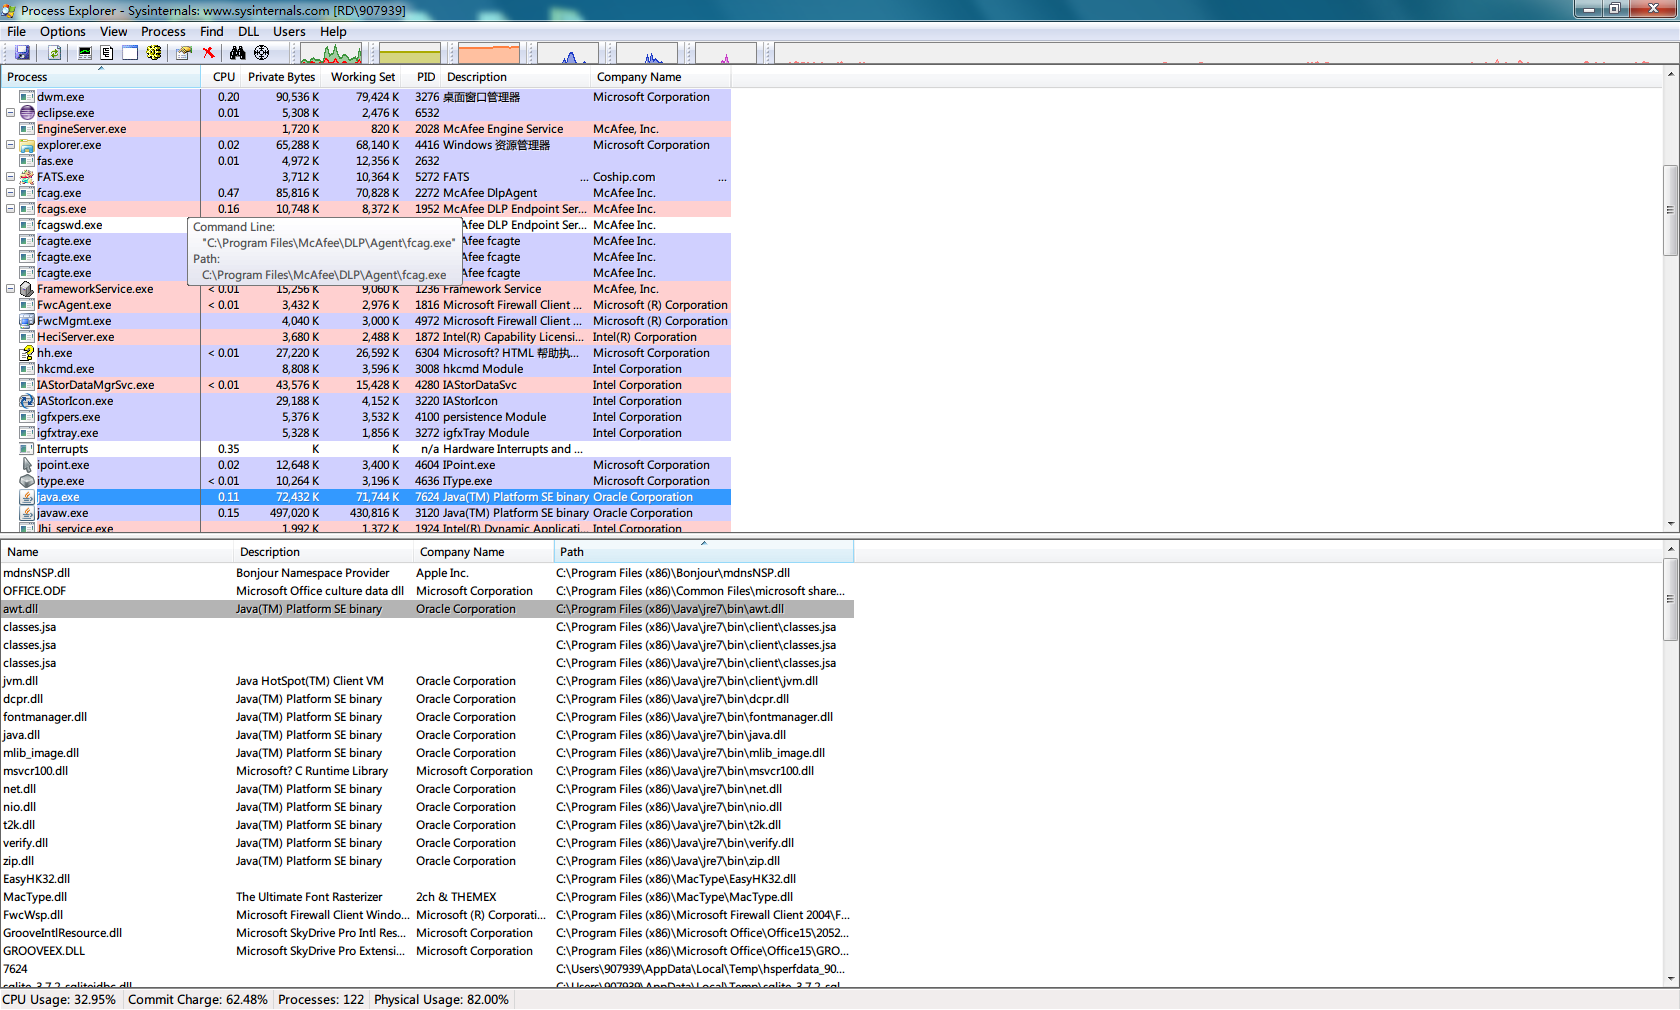Screen dimensions: 1680x1010
Task: Select mdnsNSP.dll in the DLL list
Action: pyautogui.click(x=427, y=573)
